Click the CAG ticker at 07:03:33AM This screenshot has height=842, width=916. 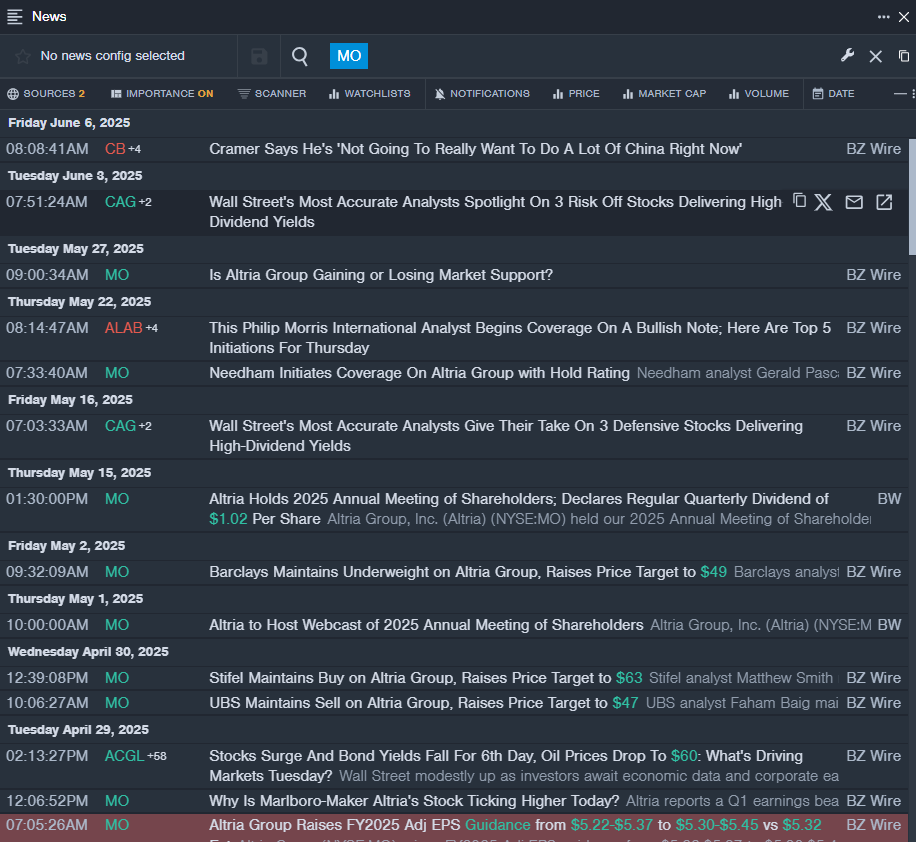[x=120, y=426]
